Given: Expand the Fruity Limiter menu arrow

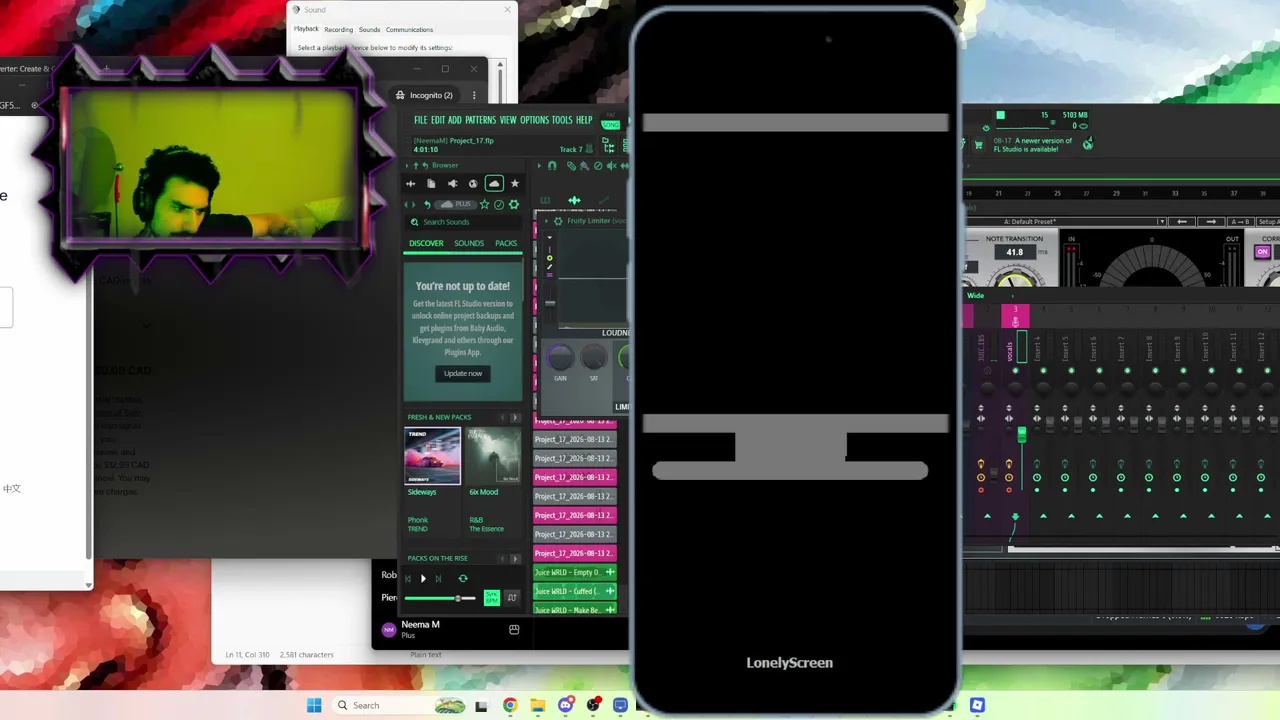Looking at the screenshot, I should click(x=545, y=221).
